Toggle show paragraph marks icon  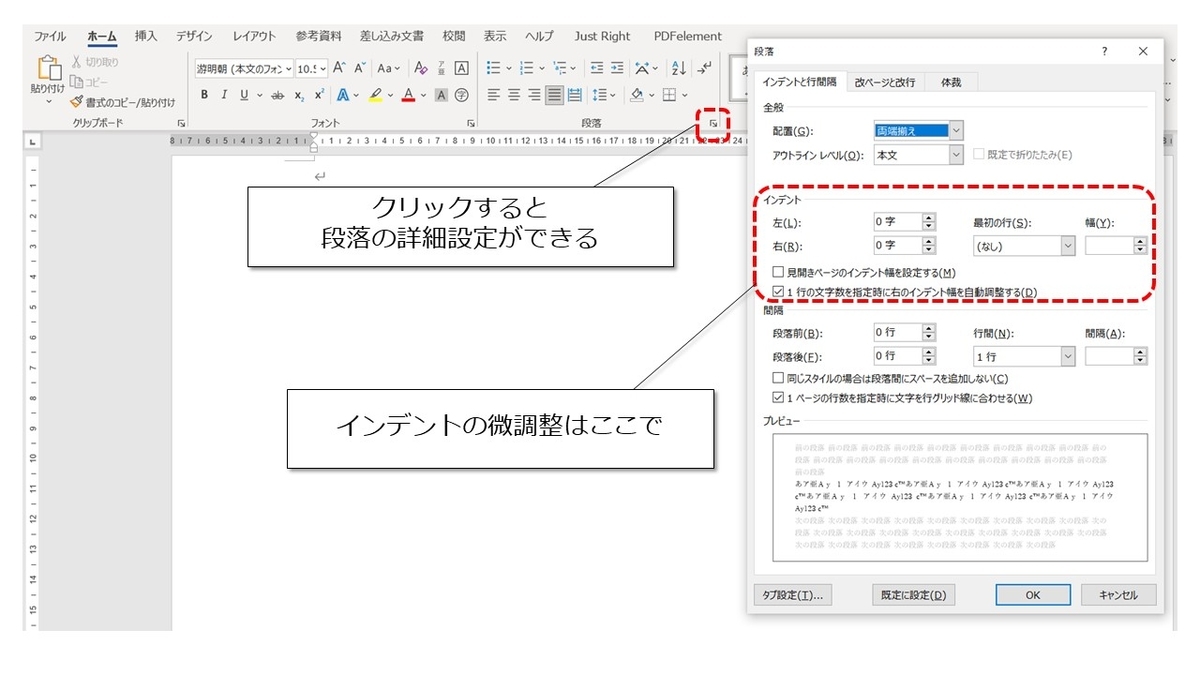click(705, 68)
